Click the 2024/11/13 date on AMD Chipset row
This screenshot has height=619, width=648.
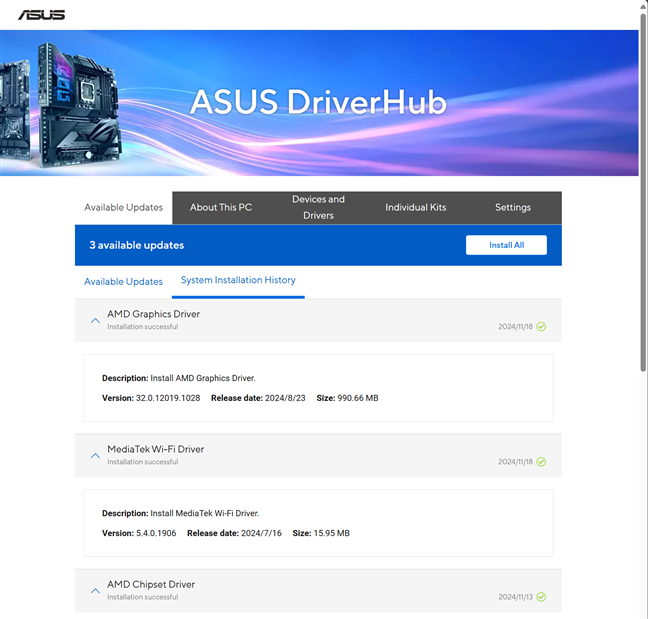515,597
